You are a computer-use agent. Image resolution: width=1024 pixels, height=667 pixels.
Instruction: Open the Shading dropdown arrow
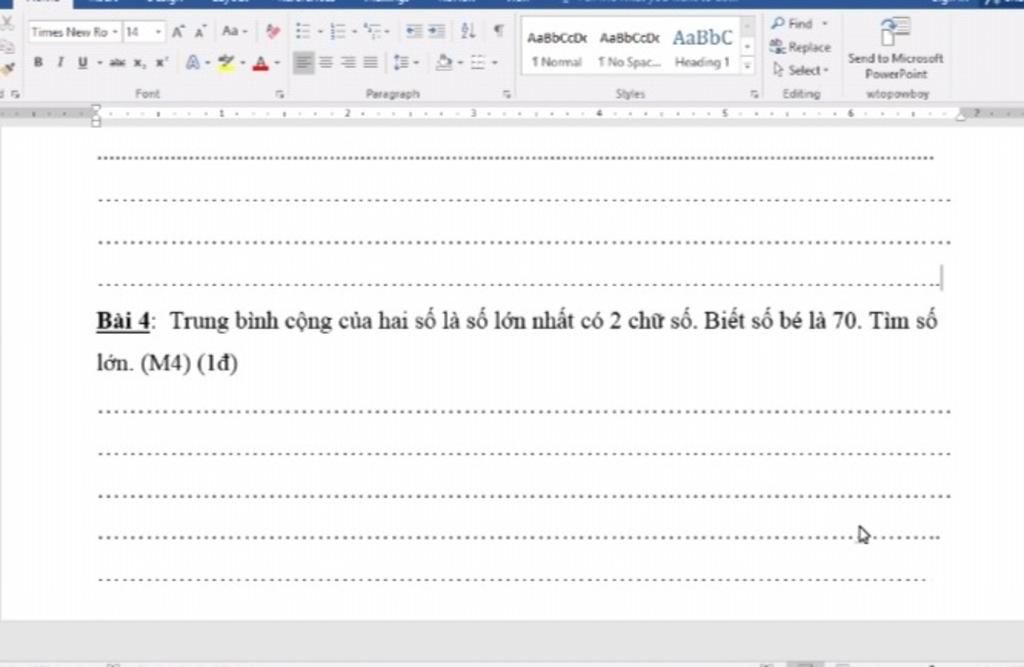tap(460, 63)
